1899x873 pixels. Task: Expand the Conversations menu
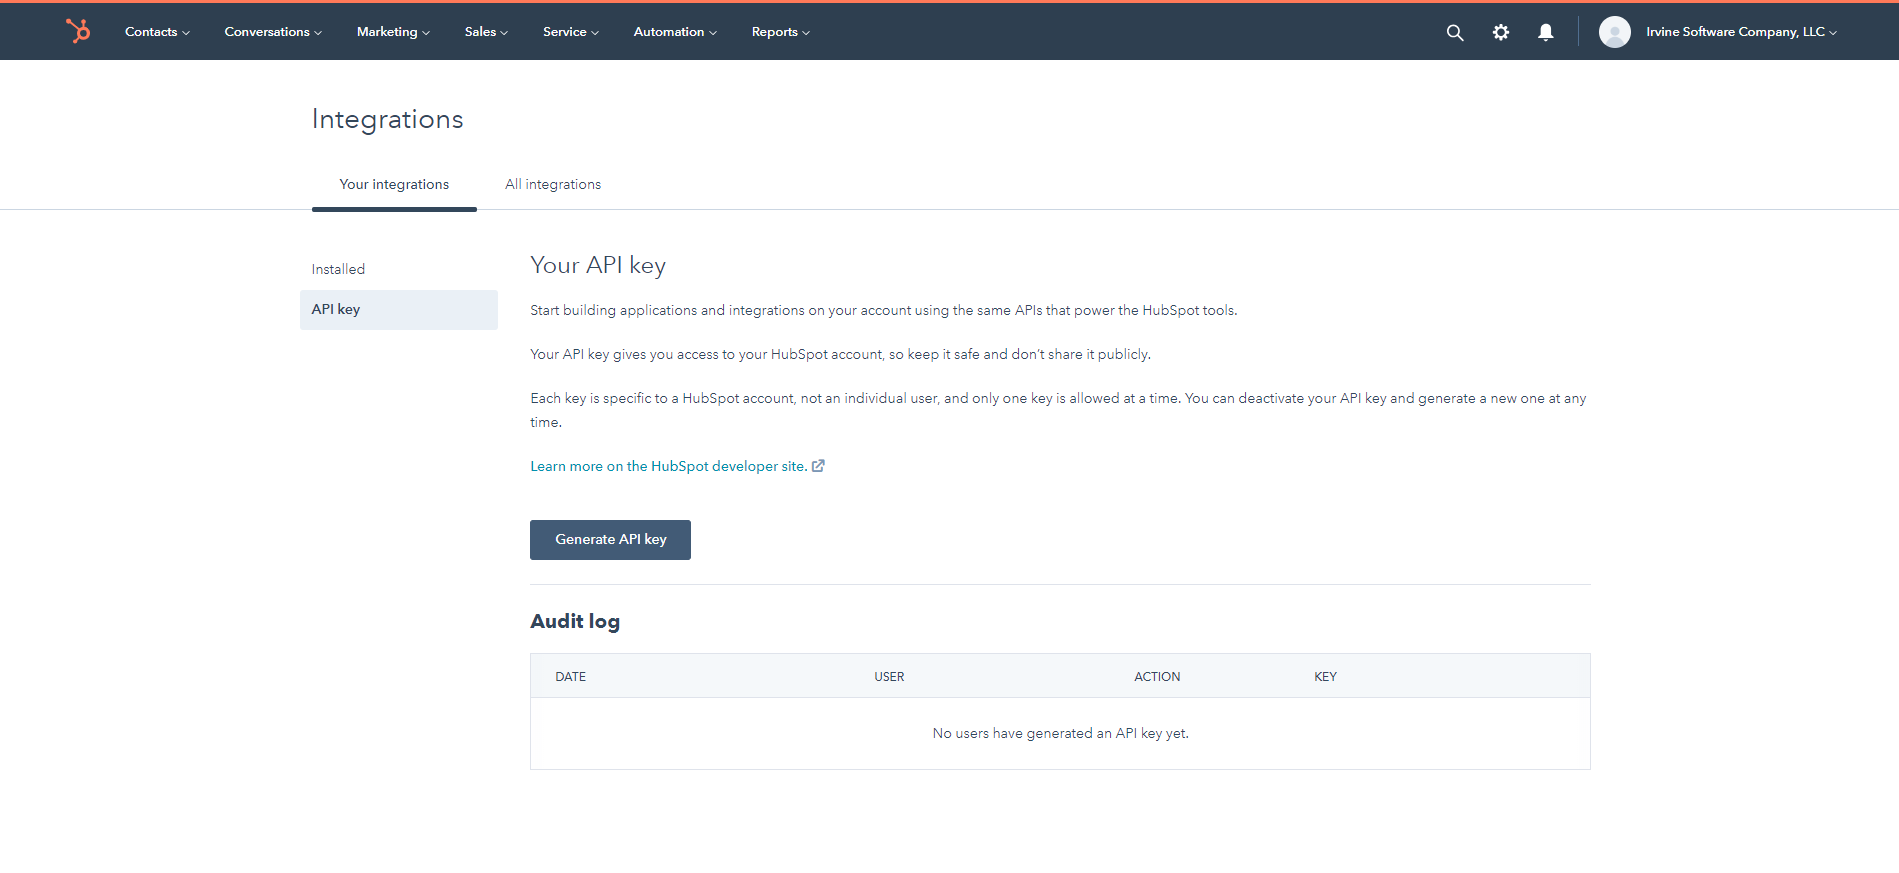(x=273, y=32)
